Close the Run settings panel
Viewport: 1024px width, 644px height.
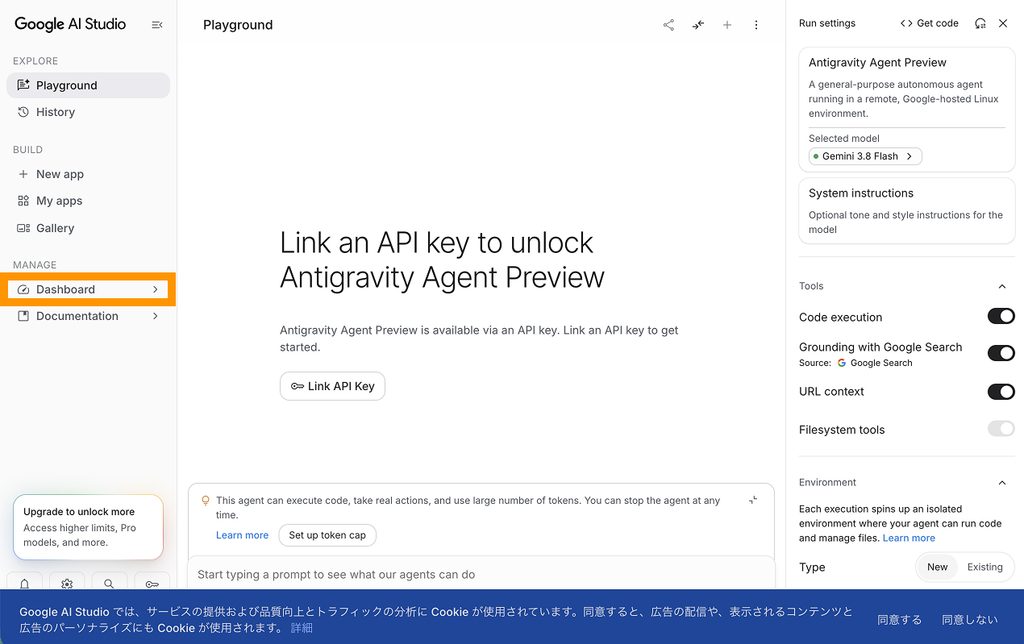pyautogui.click(x=1003, y=24)
